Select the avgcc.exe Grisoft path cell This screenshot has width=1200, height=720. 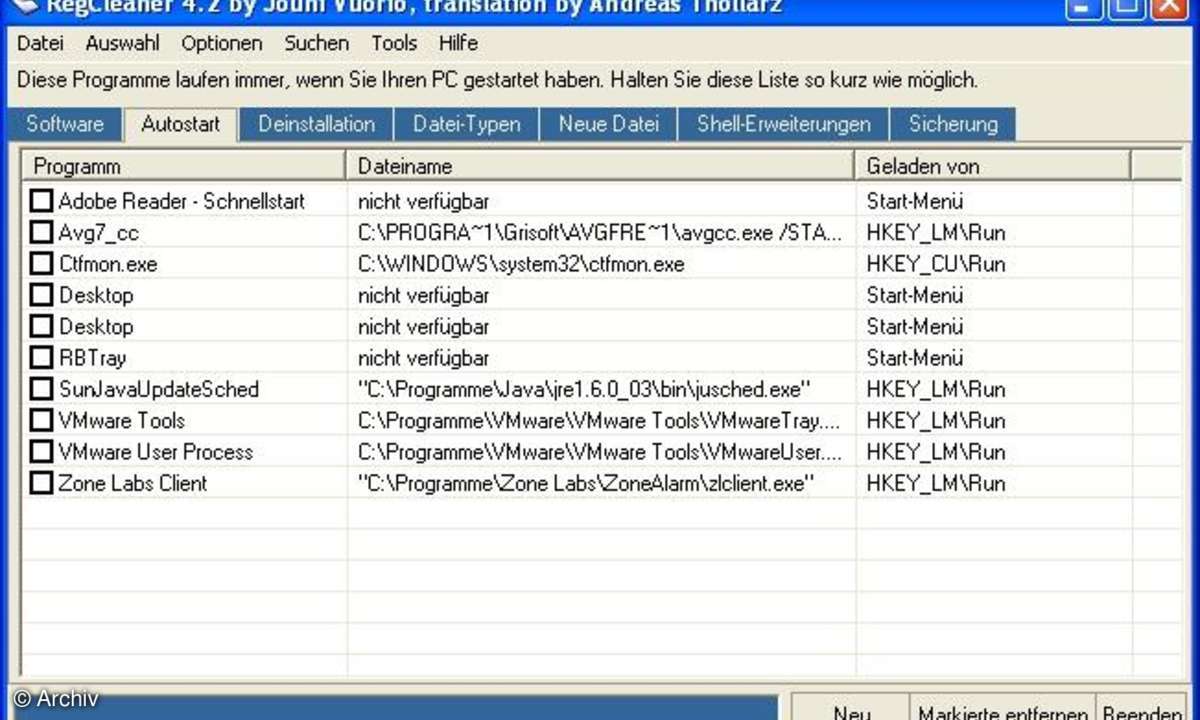[600, 233]
